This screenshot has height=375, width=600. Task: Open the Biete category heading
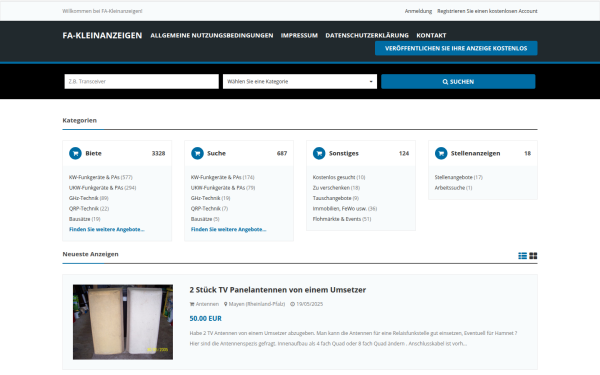tap(93, 153)
